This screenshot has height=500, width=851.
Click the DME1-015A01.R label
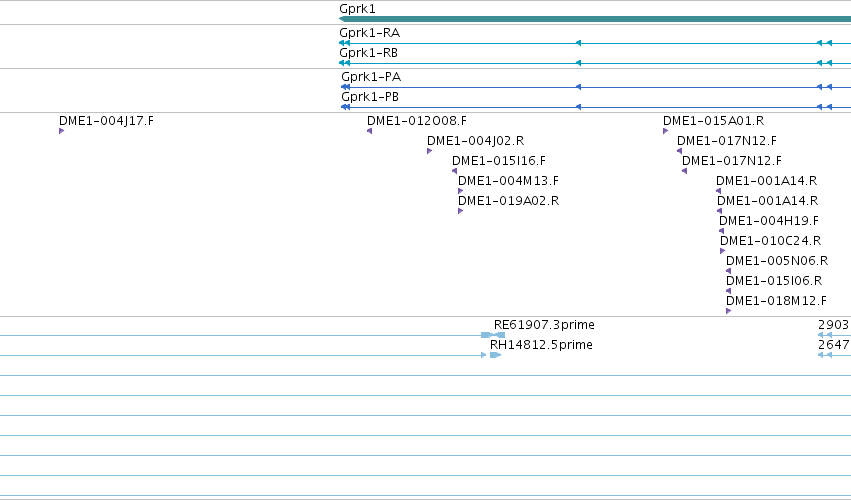click(714, 121)
